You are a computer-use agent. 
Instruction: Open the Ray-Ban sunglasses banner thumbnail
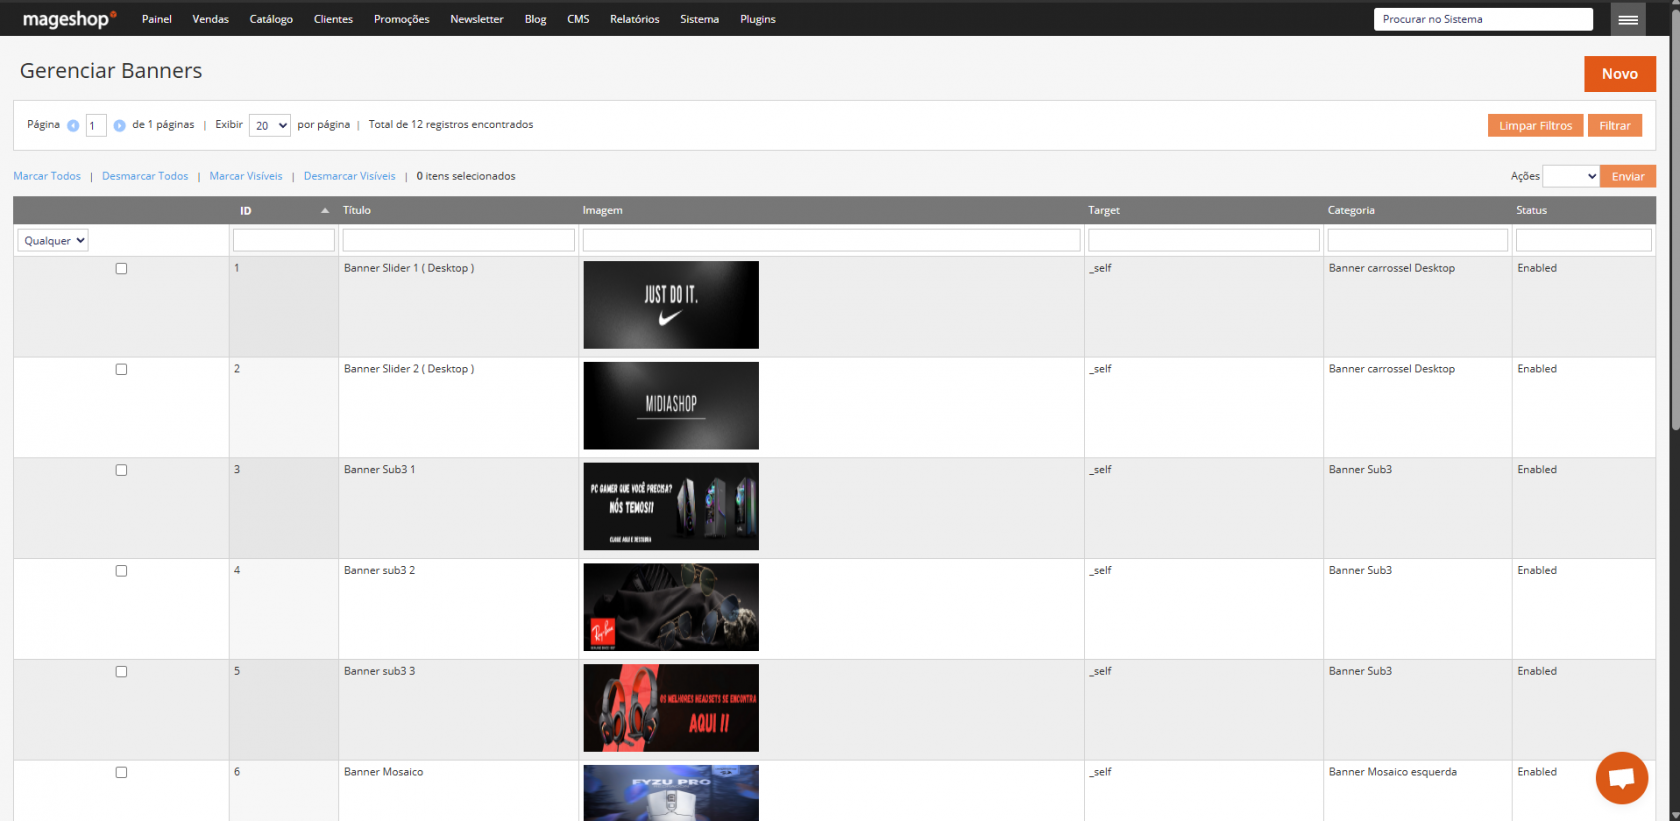pyautogui.click(x=671, y=607)
